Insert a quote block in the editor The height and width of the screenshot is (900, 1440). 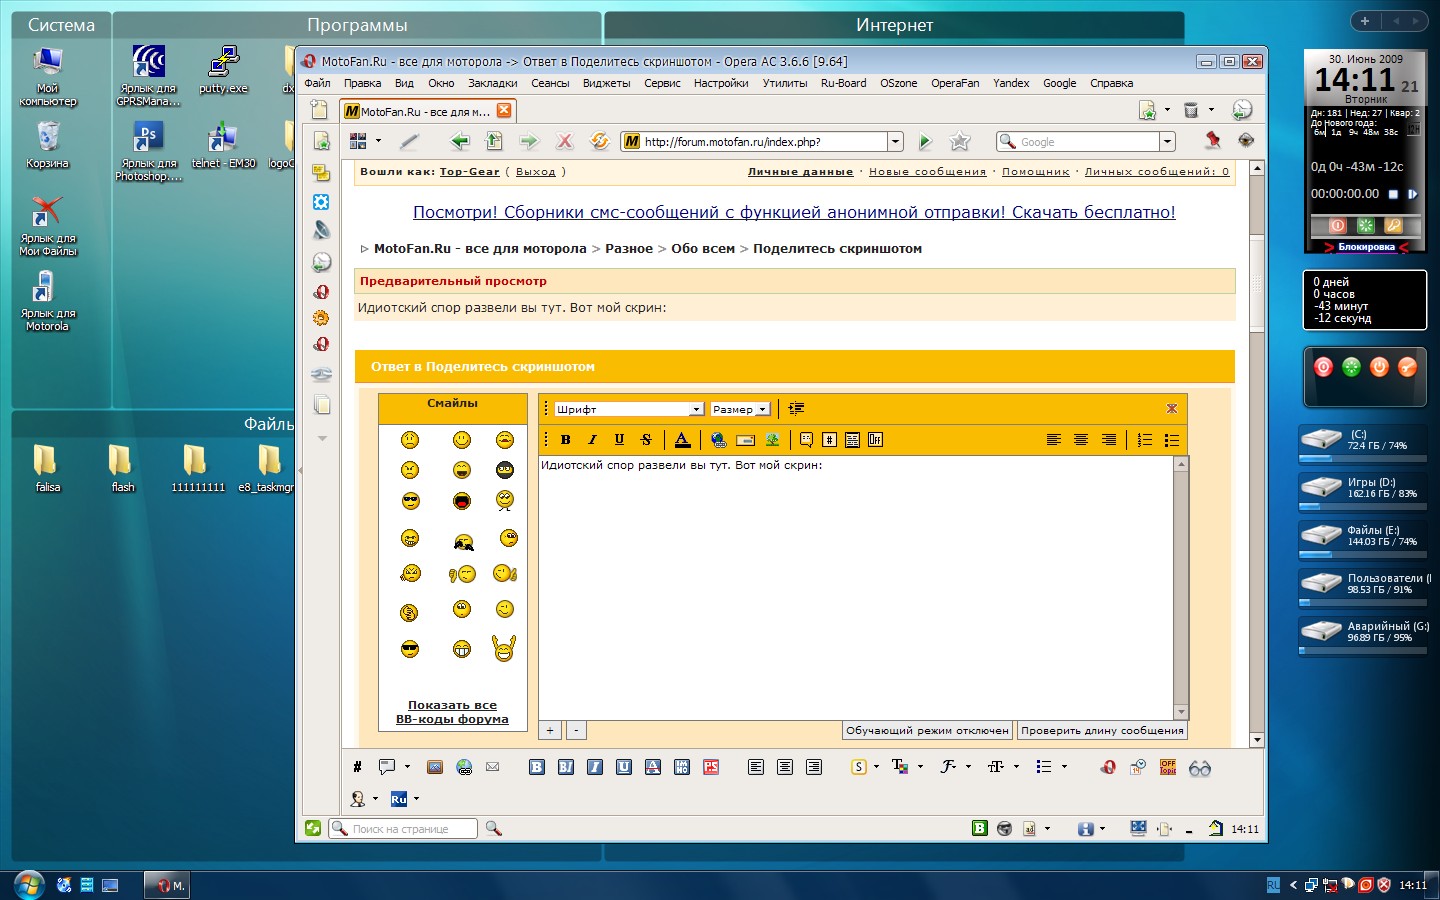806,439
